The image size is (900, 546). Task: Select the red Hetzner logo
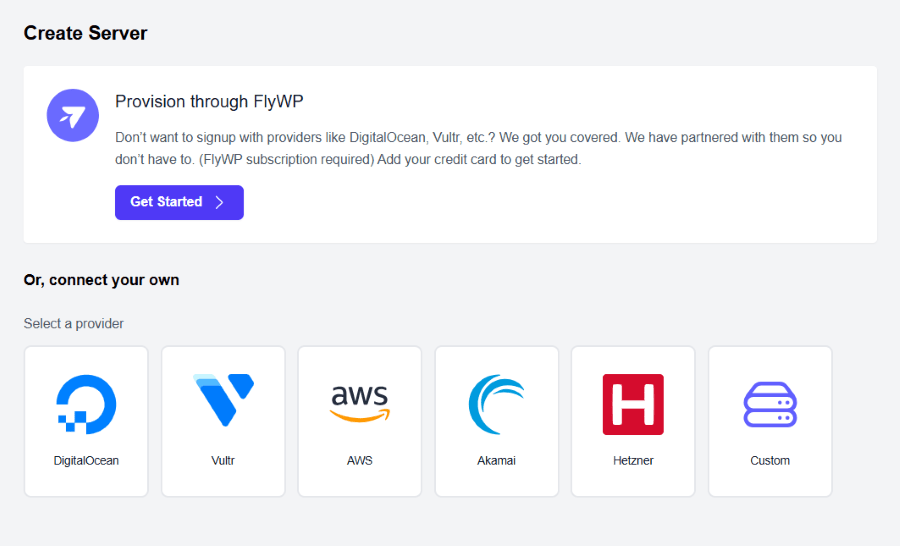(x=633, y=404)
